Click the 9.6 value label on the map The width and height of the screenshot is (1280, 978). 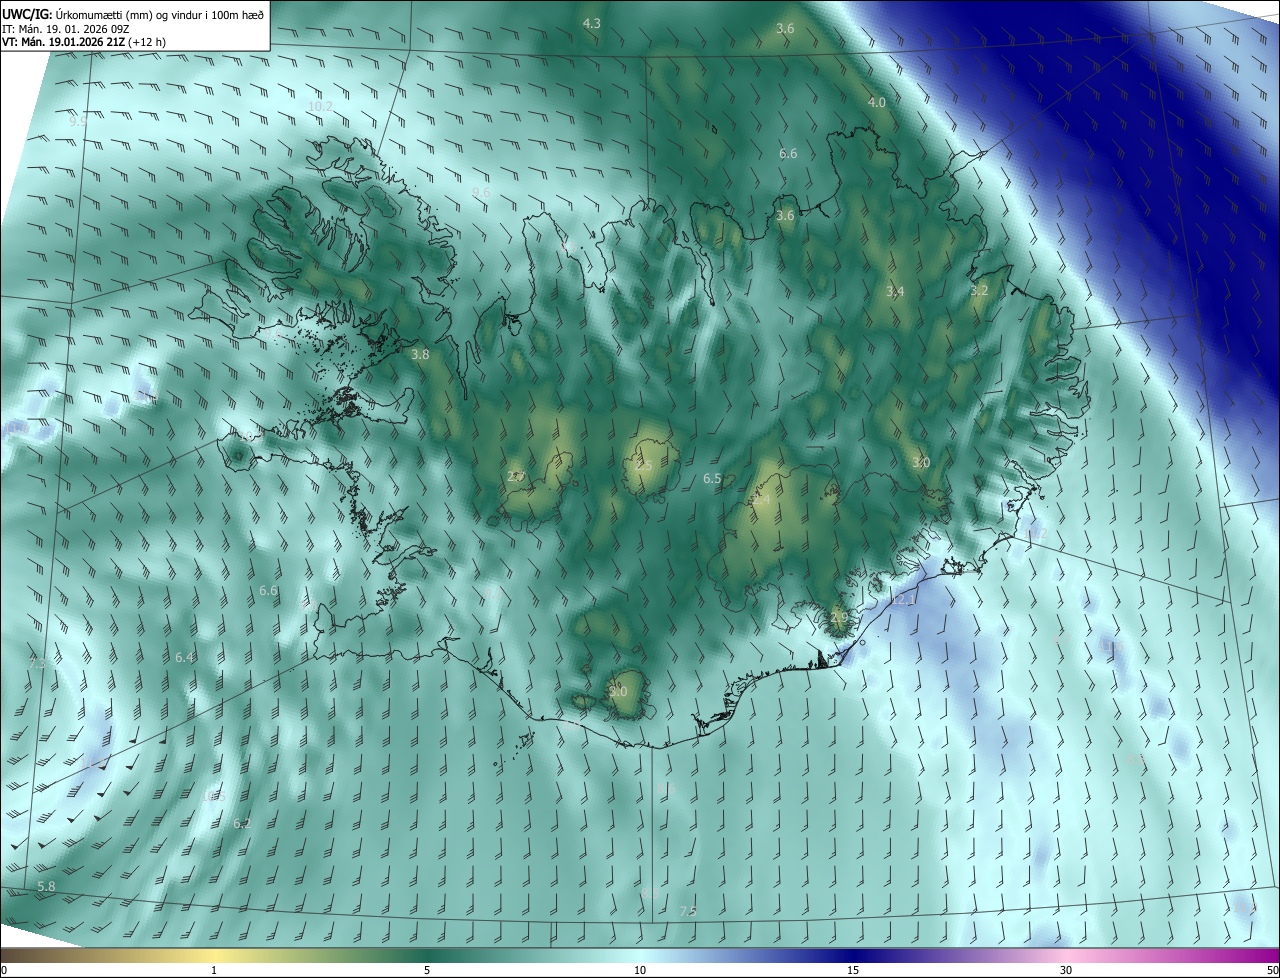pos(481,192)
